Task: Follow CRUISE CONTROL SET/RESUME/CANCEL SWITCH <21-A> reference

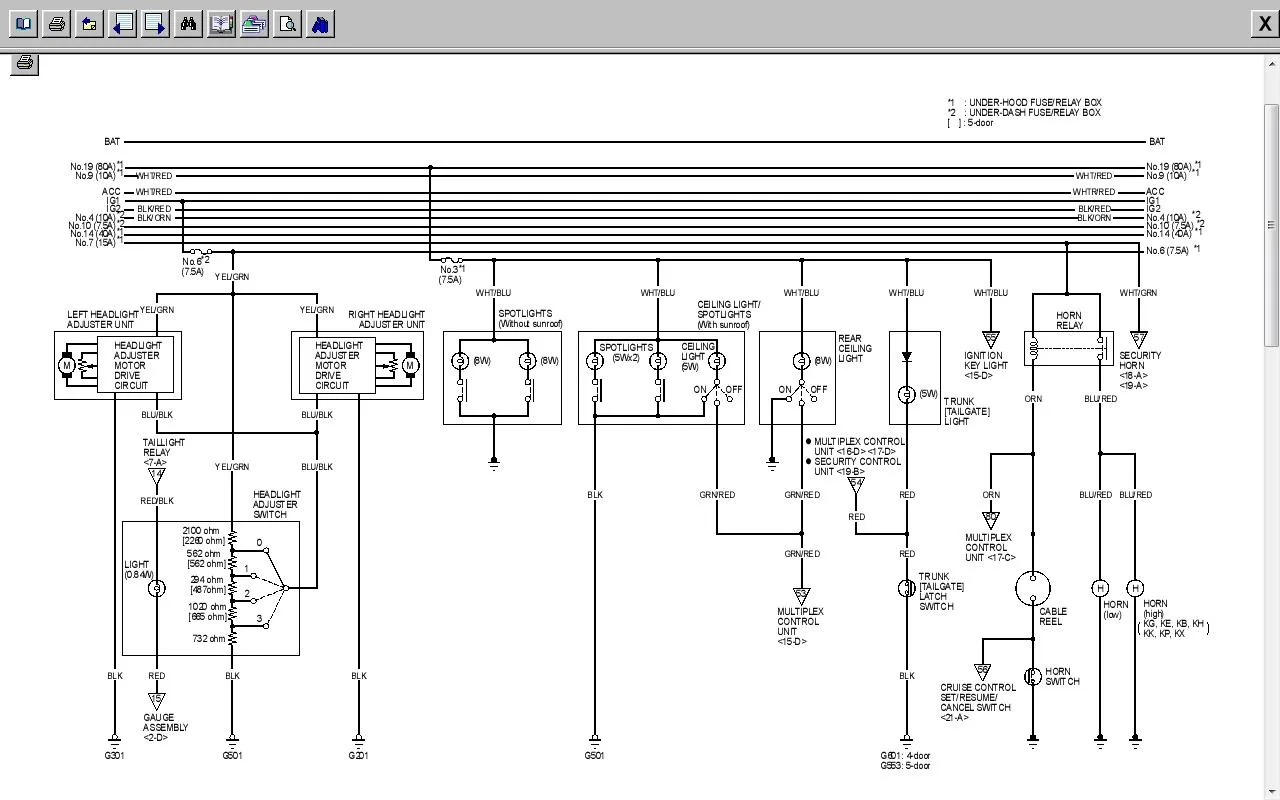Action: pyautogui.click(x=978, y=702)
